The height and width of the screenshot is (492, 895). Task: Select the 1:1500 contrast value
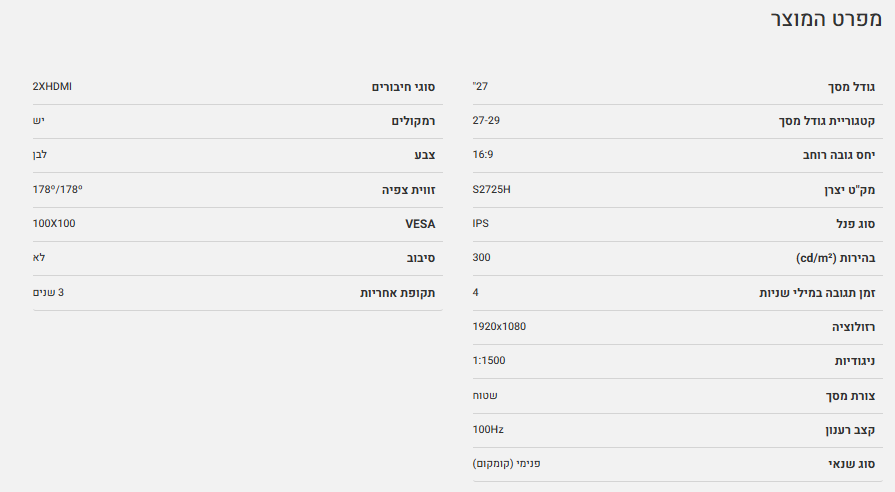489,360
